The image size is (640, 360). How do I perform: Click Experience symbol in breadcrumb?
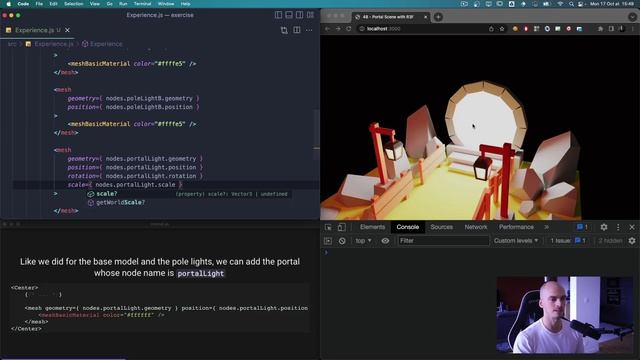pyautogui.click(x=102, y=44)
